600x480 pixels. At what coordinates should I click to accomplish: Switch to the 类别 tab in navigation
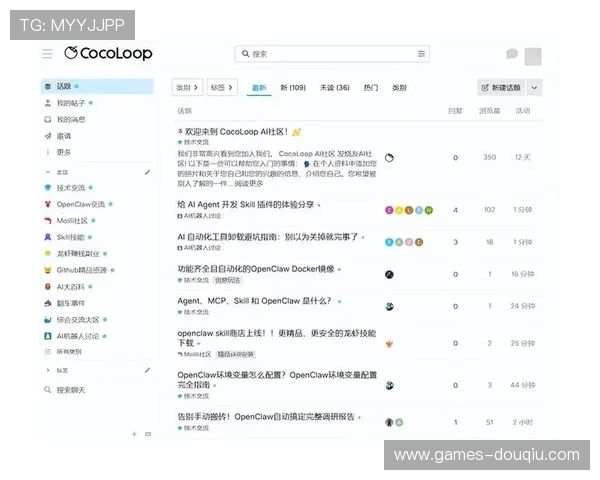[x=399, y=88]
